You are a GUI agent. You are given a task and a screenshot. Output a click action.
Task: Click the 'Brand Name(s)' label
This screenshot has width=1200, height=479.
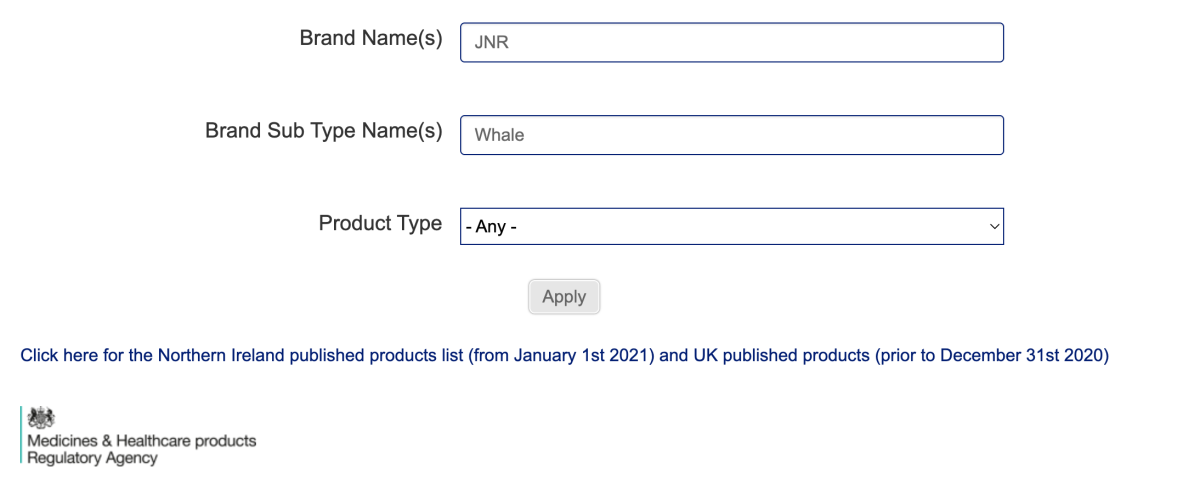(370, 39)
